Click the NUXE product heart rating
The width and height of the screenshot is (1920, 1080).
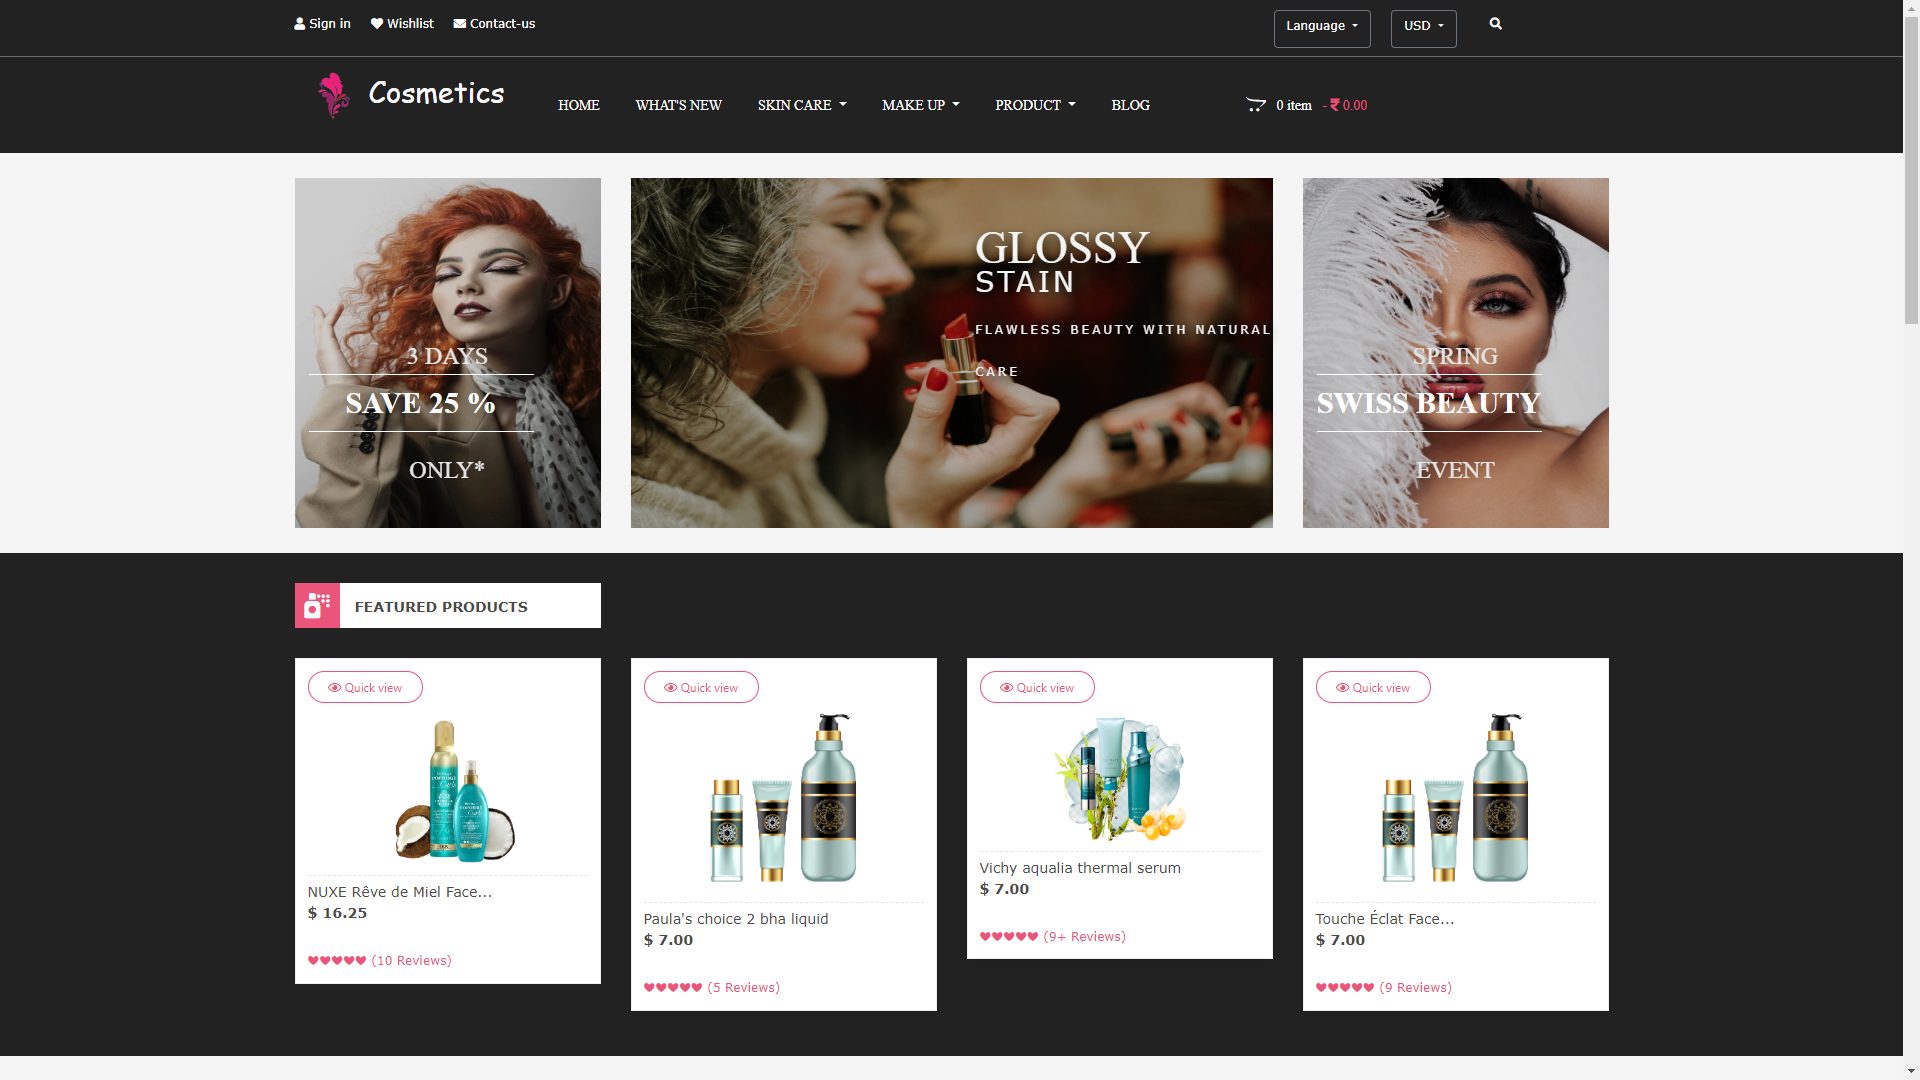click(x=336, y=960)
